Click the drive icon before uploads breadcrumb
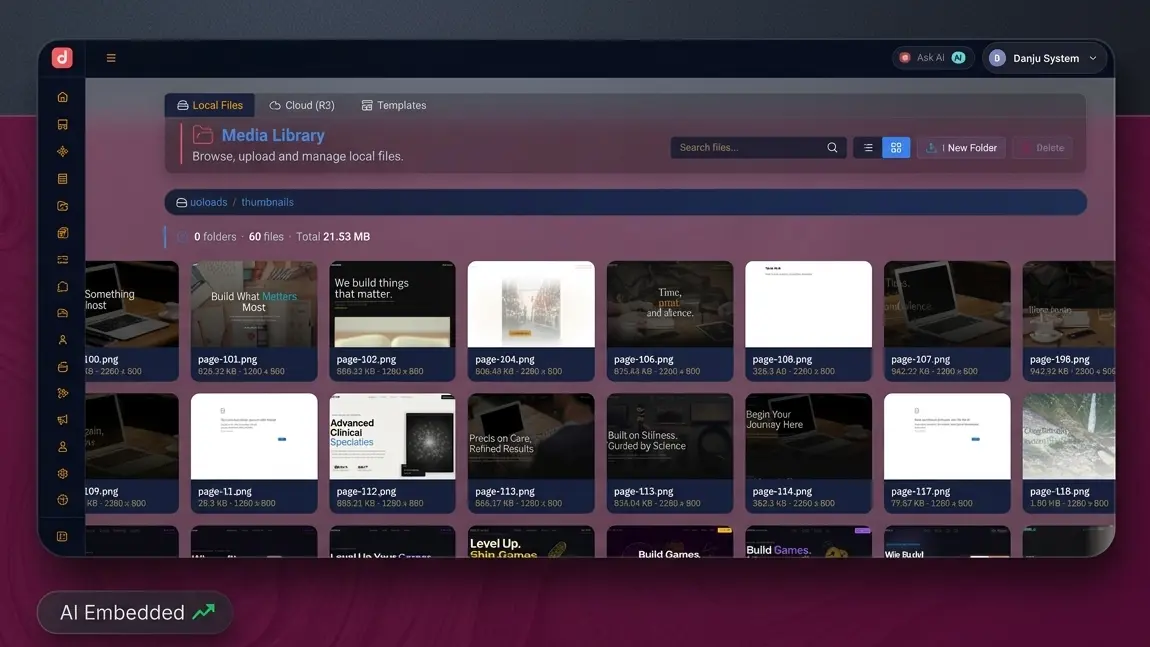 (x=181, y=202)
